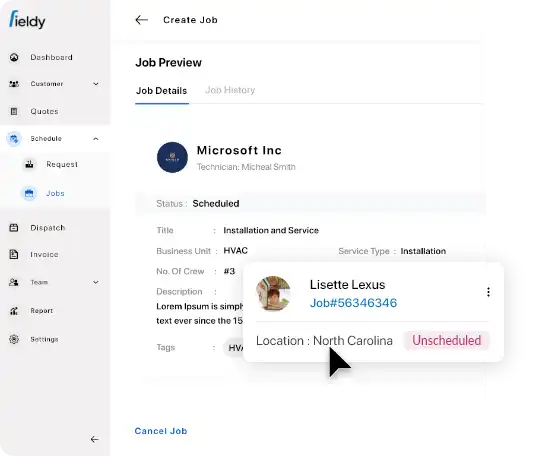Click the Request icon under Schedule
534x456 pixels.
tap(29, 164)
